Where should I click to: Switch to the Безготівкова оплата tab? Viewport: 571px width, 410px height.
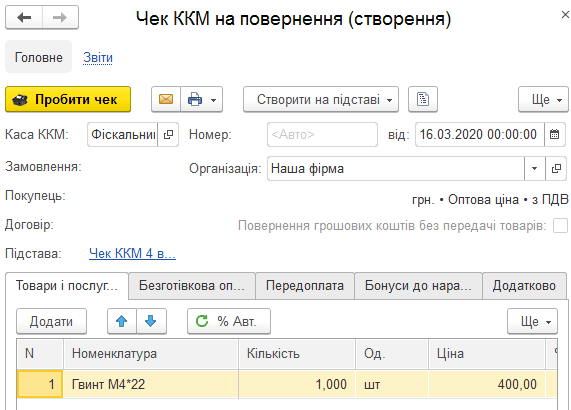click(192, 286)
